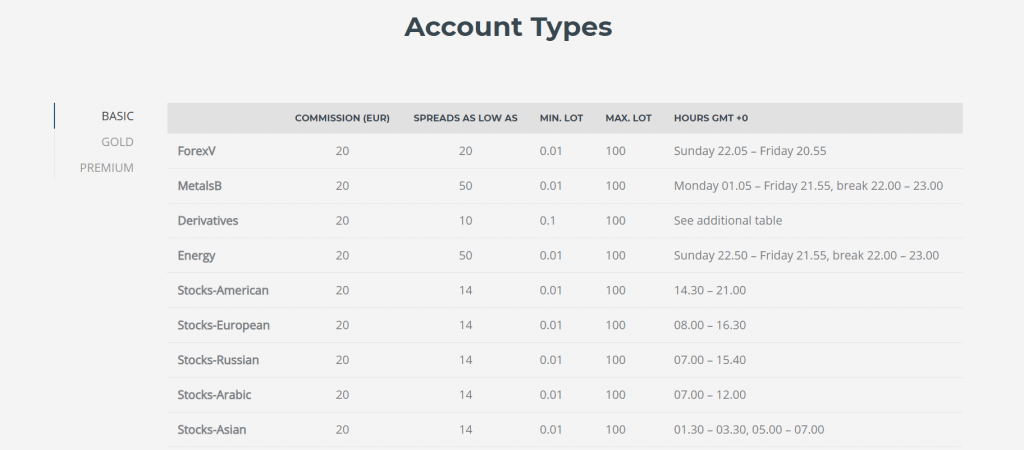This screenshot has width=1024, height=450.
Task: Switch to the GOLD account tab
Action: pyautogui.click(x=118, y=142)
